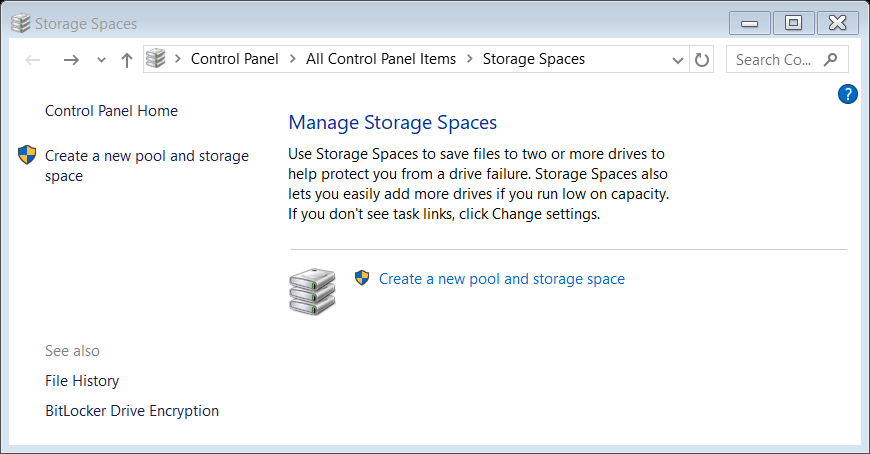
Task: Maximize the Storage Spaces window
Action: pos(793,23)
